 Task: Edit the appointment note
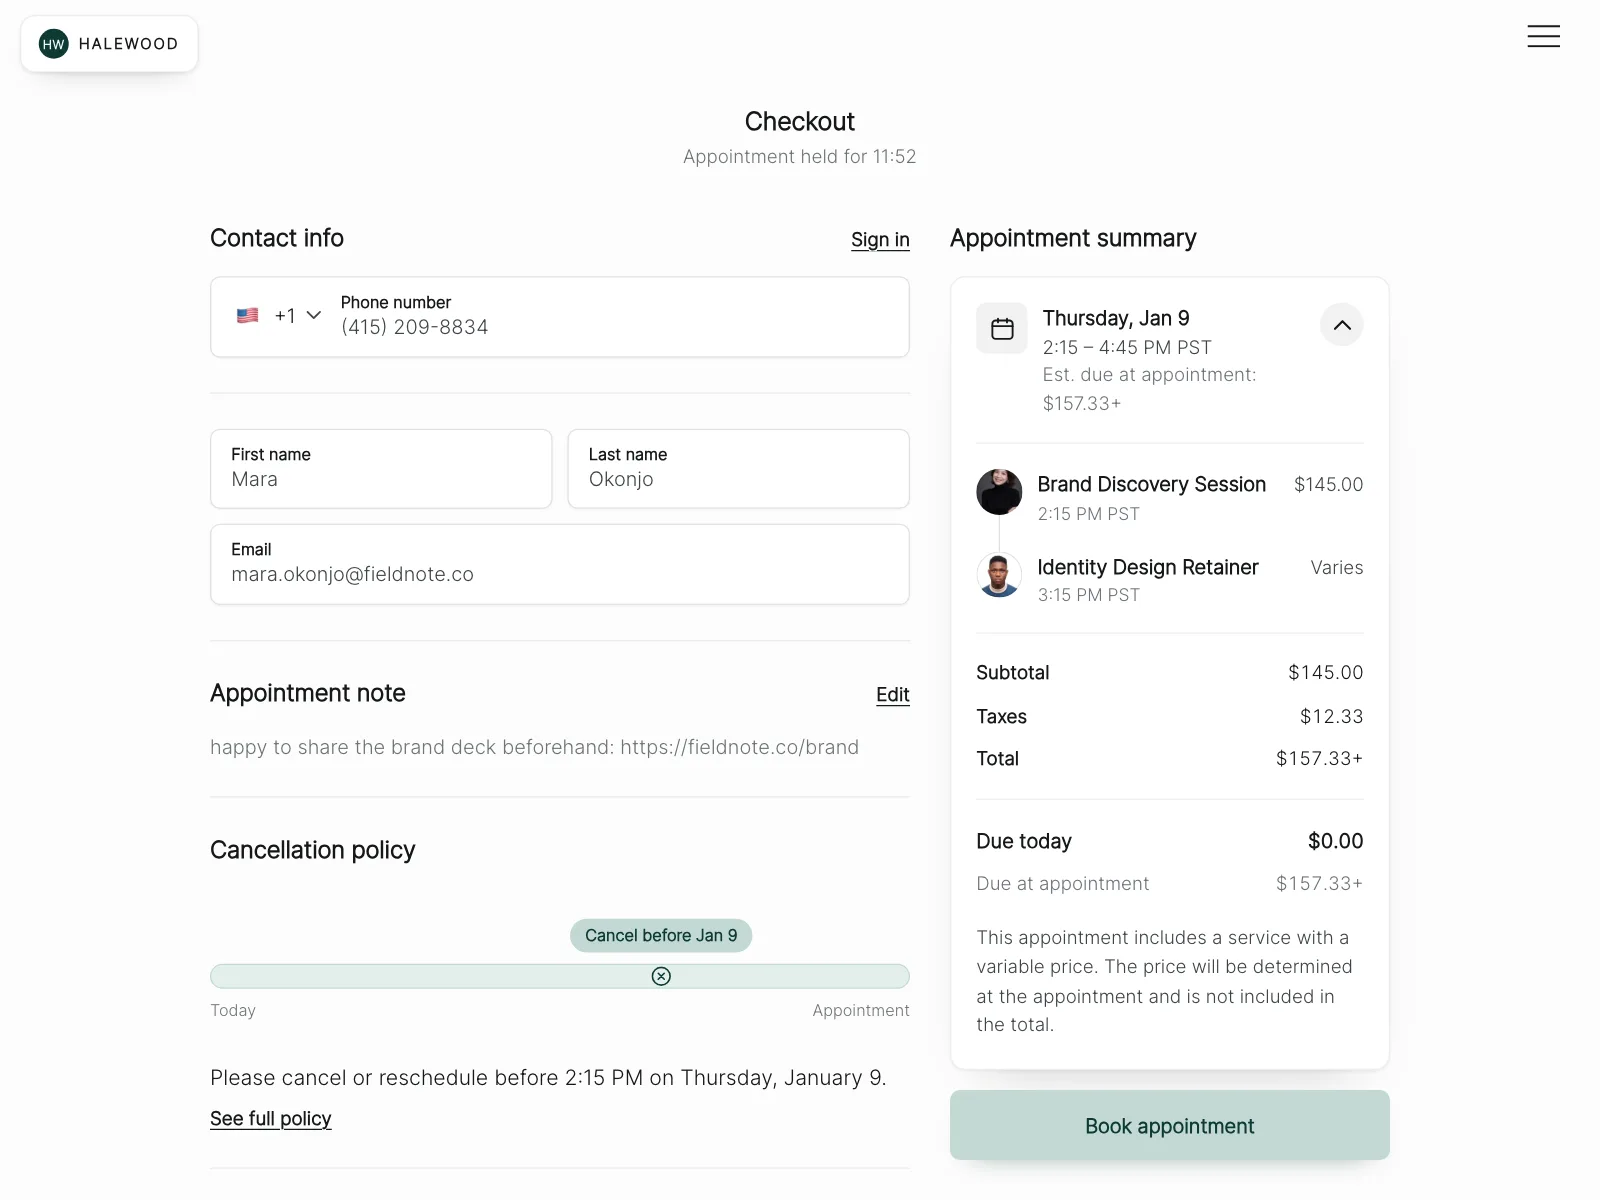click(x=893, y=695)
